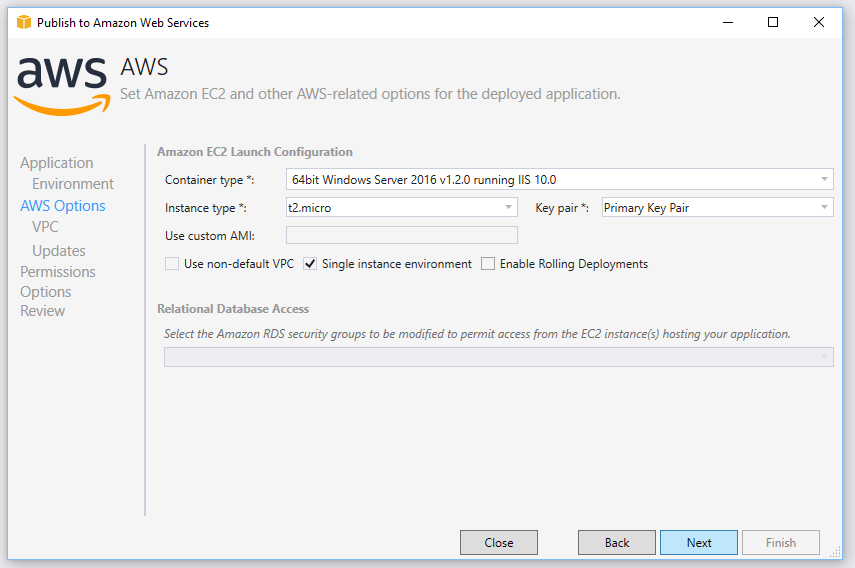Open the Key pair dropdown
The width and height of the screenshot is (855, 568).
[718, 207]
